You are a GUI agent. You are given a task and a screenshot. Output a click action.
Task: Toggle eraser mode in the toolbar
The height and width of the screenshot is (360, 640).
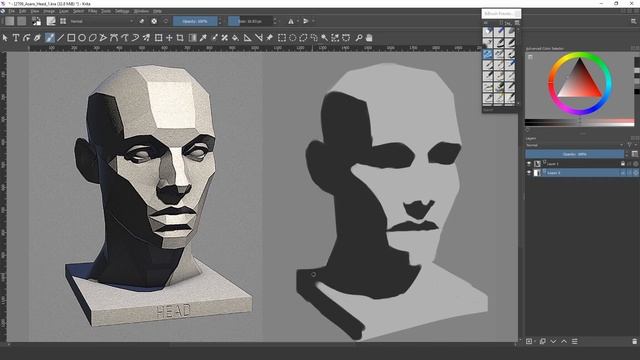tap(142, 21)
